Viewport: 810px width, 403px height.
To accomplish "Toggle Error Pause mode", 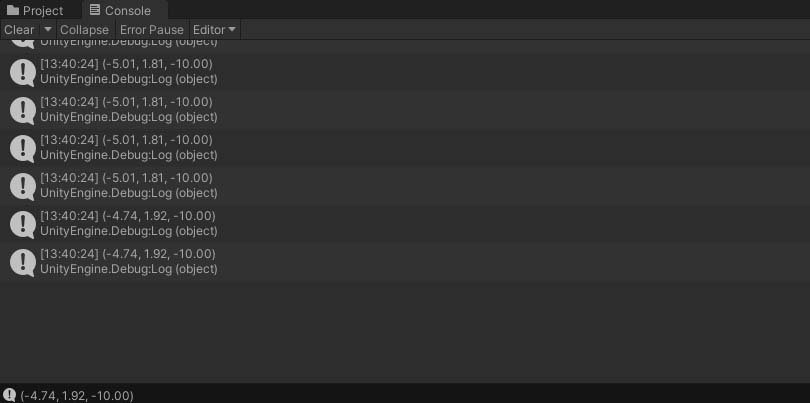I will (x=151, y=30).
